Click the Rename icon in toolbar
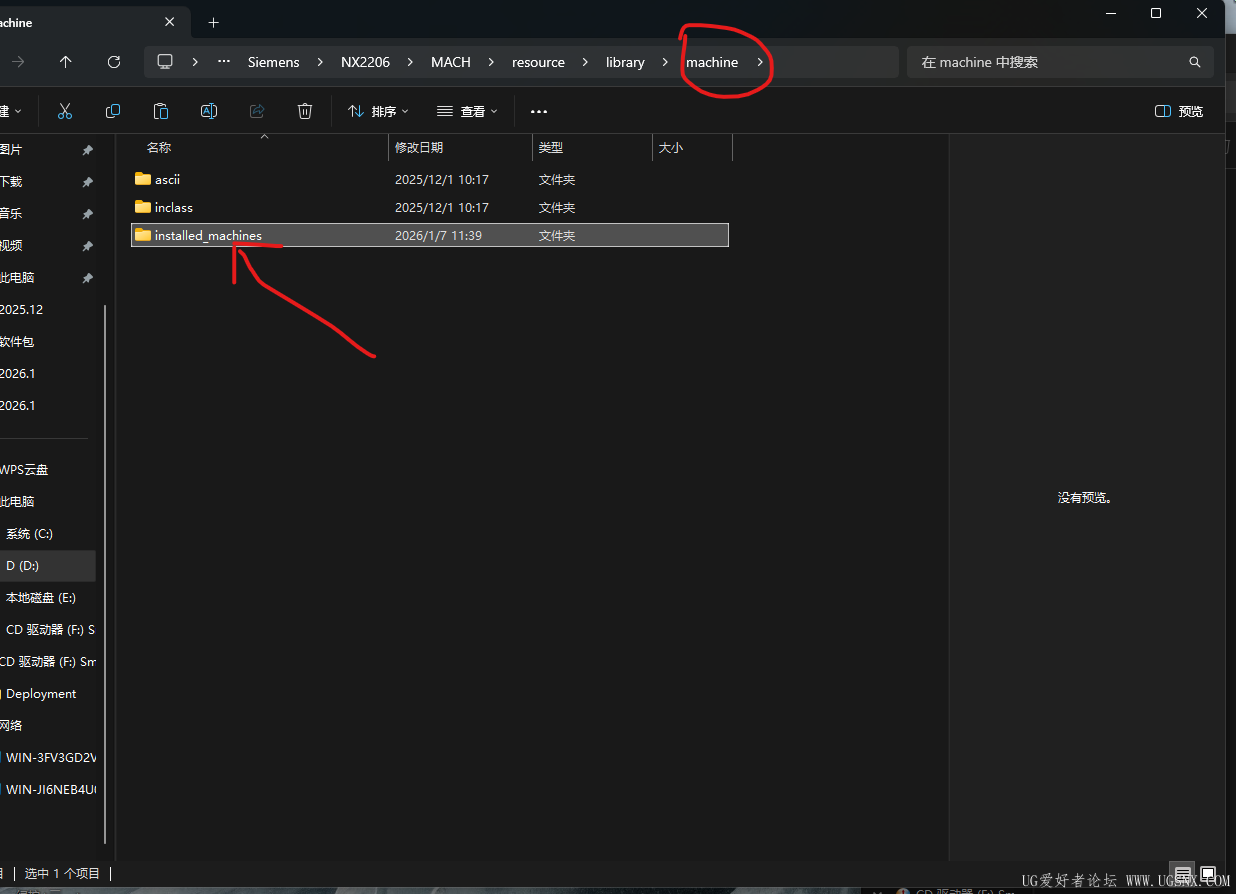Viewport: 1236px width, 894px height. (209, 111)
